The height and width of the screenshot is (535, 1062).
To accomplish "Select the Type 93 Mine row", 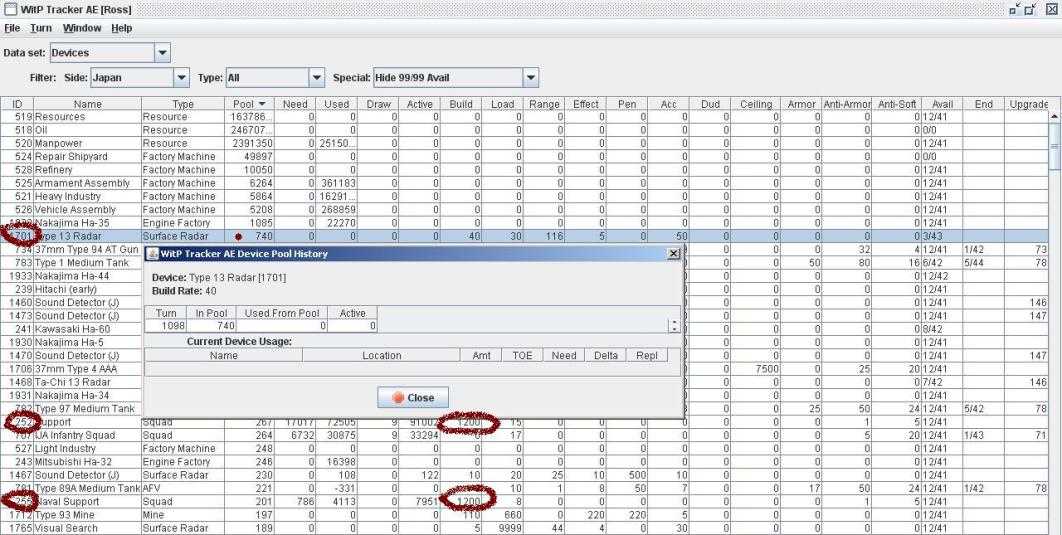I will click(x=525, y=515).
